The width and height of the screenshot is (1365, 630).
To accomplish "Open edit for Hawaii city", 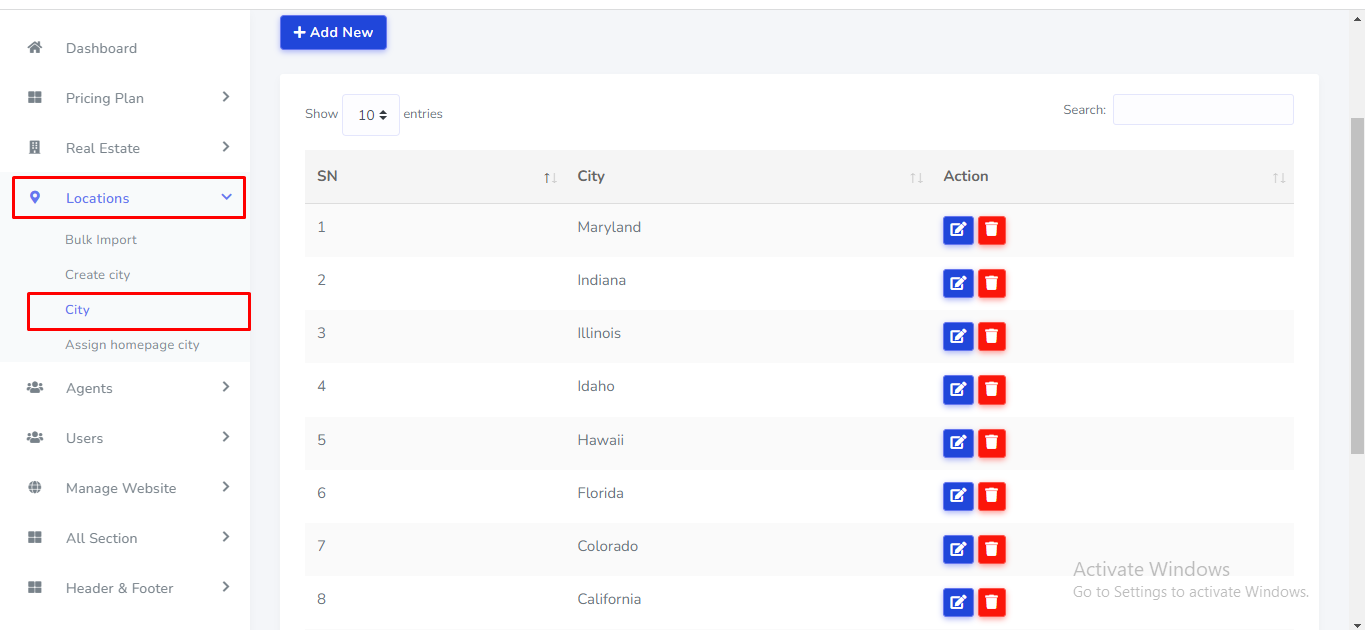I will click(957, 442).
